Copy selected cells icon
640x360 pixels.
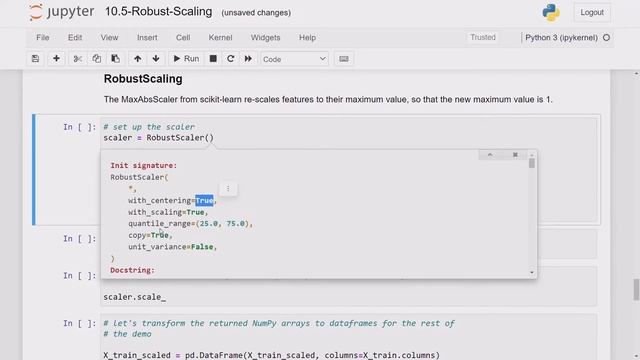pos(96,59)
